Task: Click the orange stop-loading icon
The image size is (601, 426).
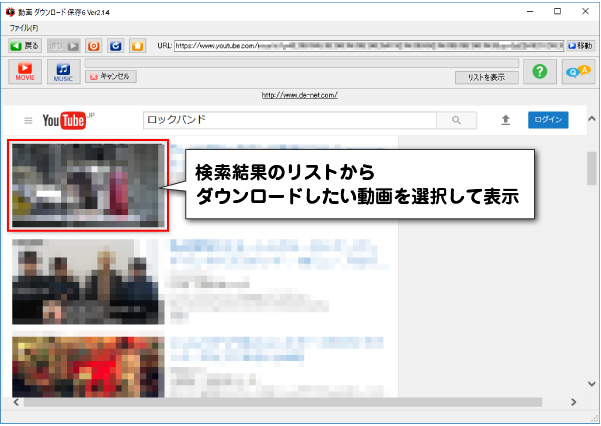Action: pos(94,46)
